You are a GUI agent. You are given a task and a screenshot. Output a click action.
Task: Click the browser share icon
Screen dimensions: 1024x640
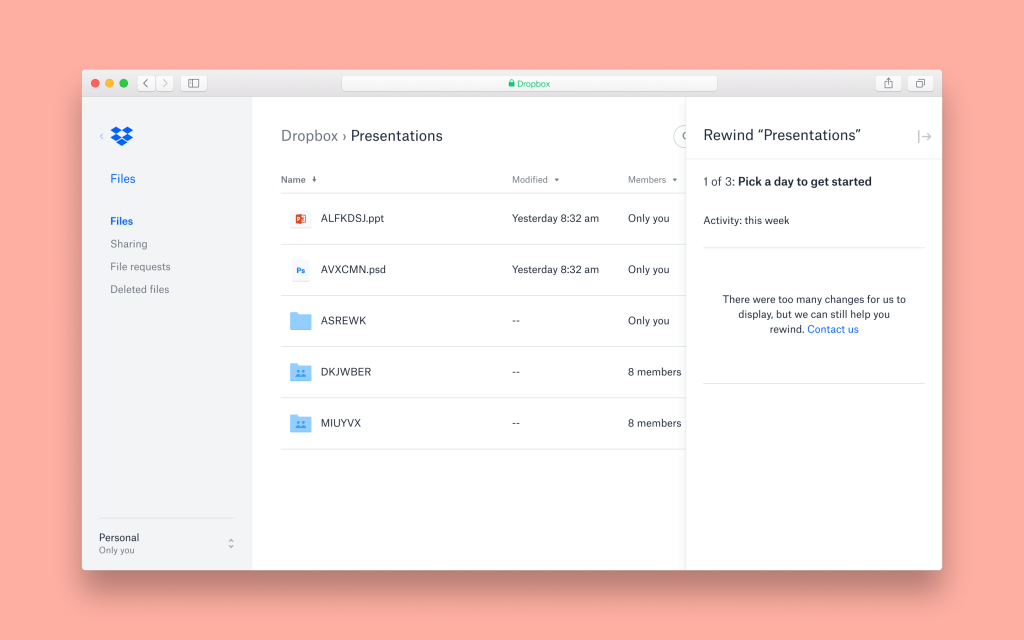coord(888,84)
